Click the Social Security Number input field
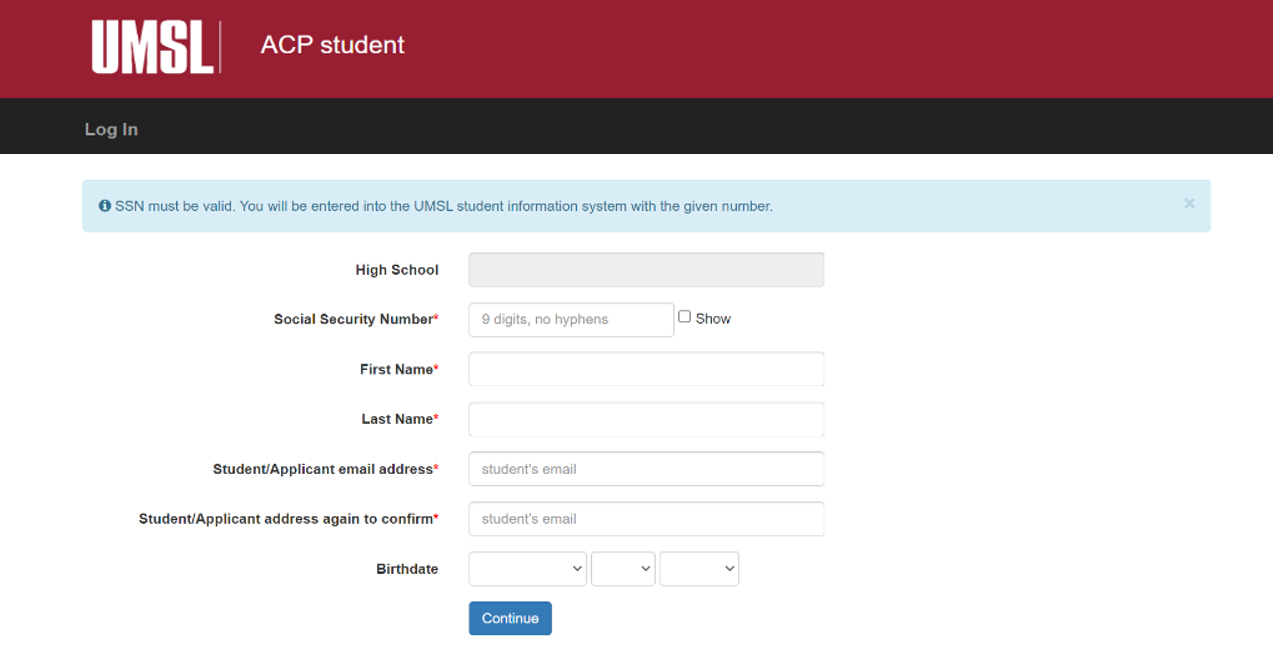The height and width of the screenshot is (666, 1273). 570,319
